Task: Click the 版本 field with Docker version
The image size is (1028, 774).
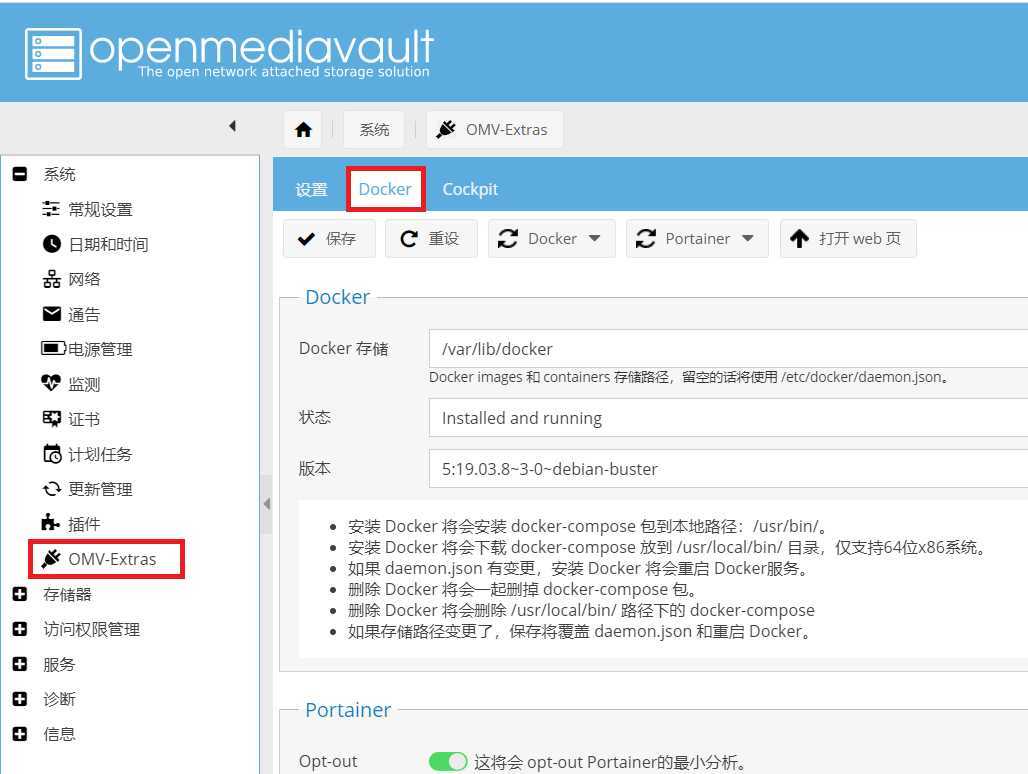Action: pos(728,469)
